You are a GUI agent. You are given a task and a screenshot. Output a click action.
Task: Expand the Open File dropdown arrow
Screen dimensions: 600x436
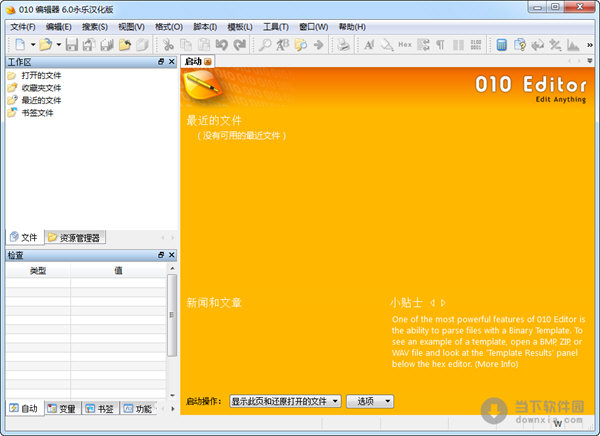pos(59,45)
